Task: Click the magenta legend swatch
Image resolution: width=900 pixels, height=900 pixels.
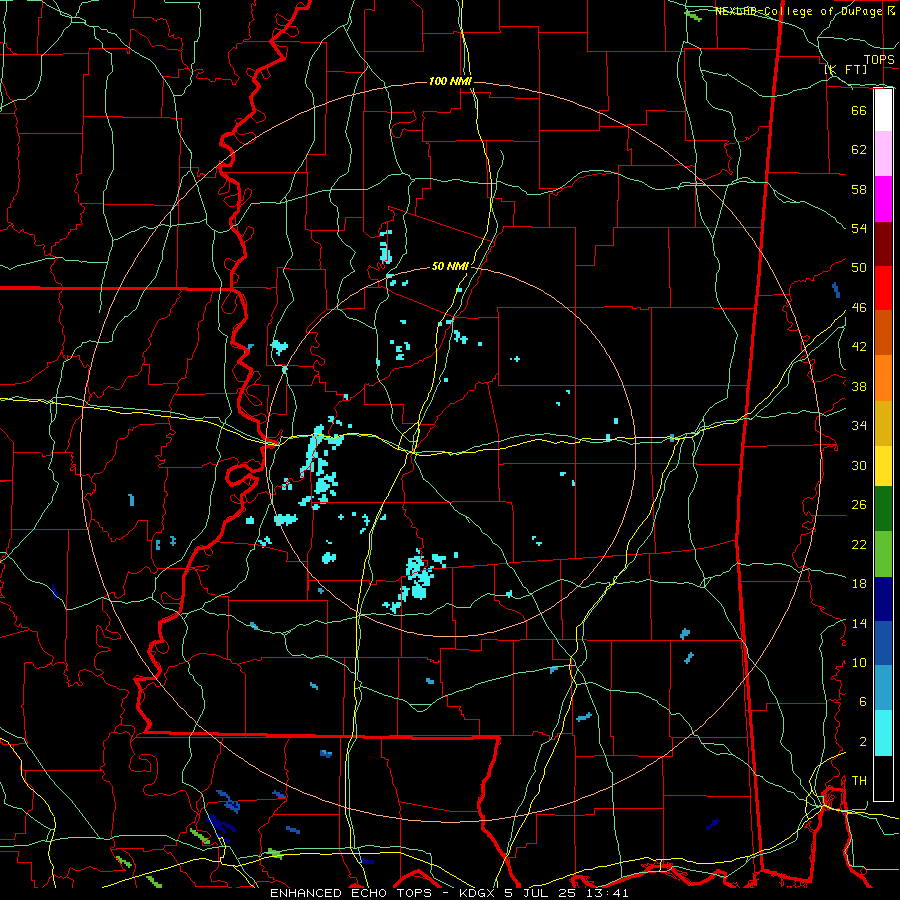Action: tap(883, 199)
